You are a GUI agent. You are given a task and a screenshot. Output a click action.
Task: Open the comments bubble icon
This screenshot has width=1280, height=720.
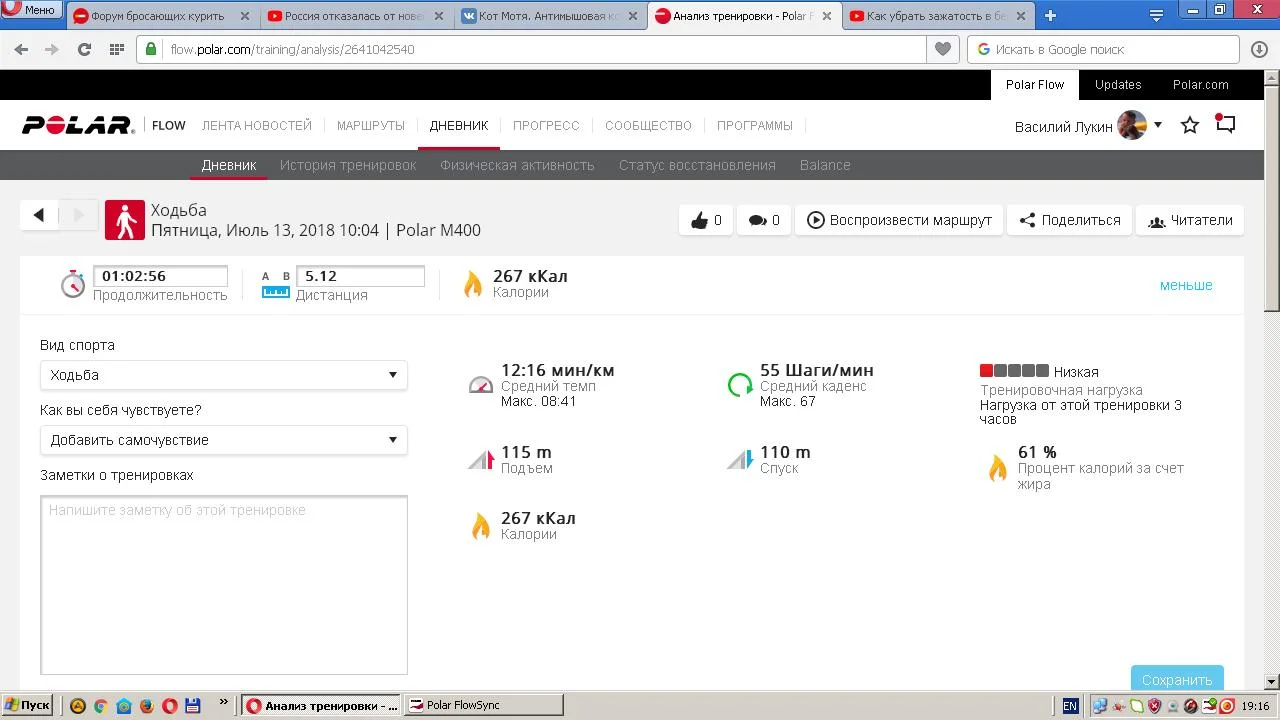[764, 220]
